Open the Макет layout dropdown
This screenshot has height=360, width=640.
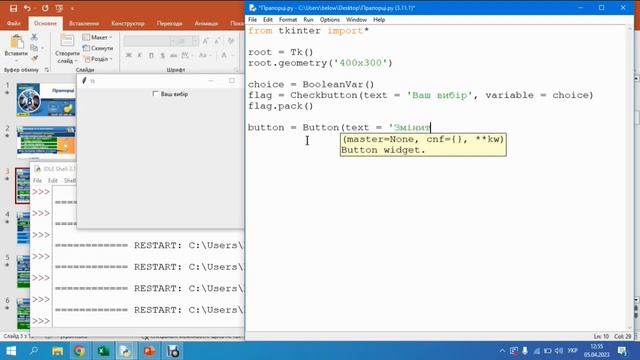[x=97, y=37]
